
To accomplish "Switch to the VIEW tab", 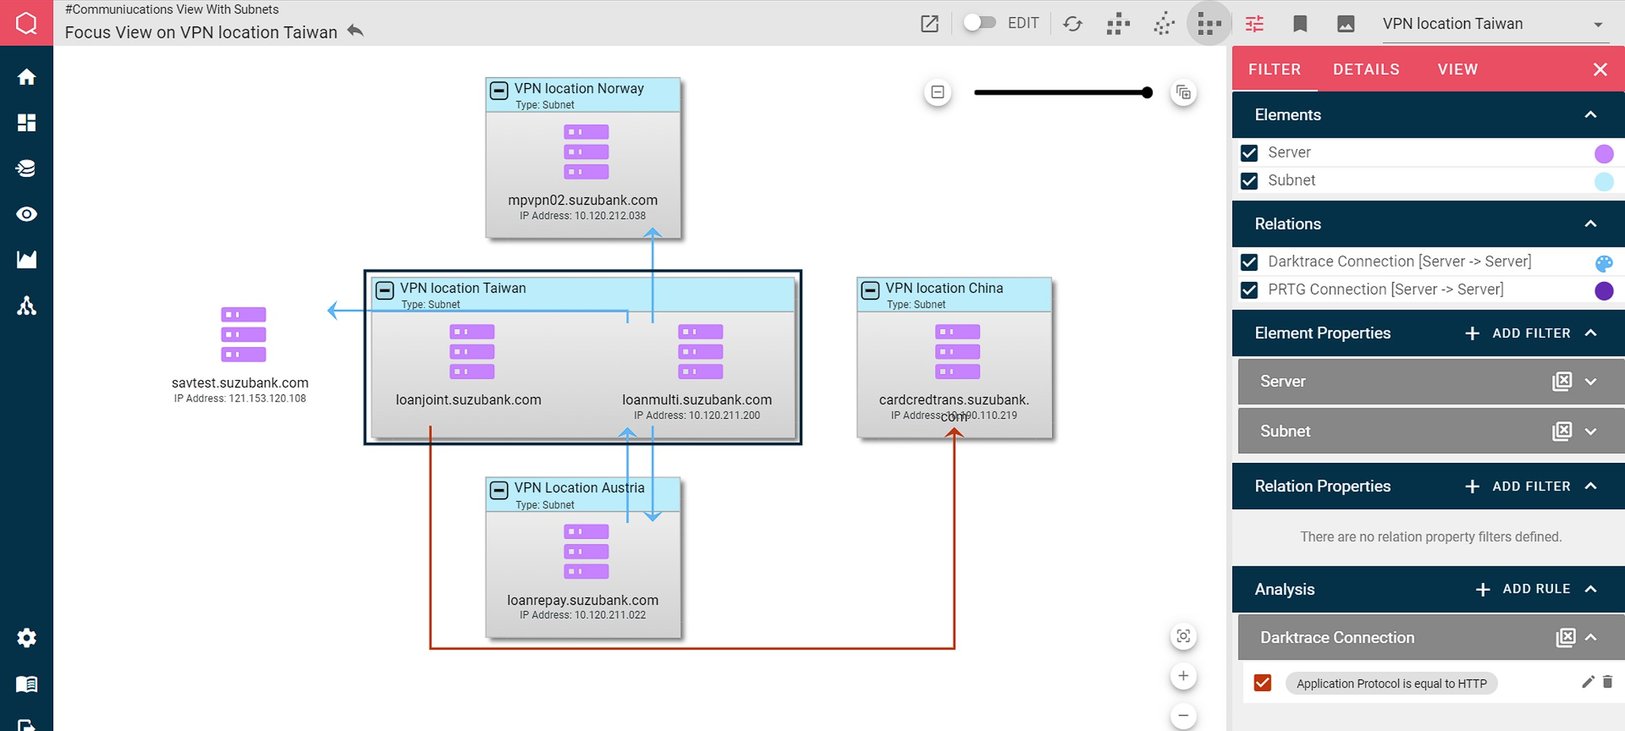I will coord(1457,69).
